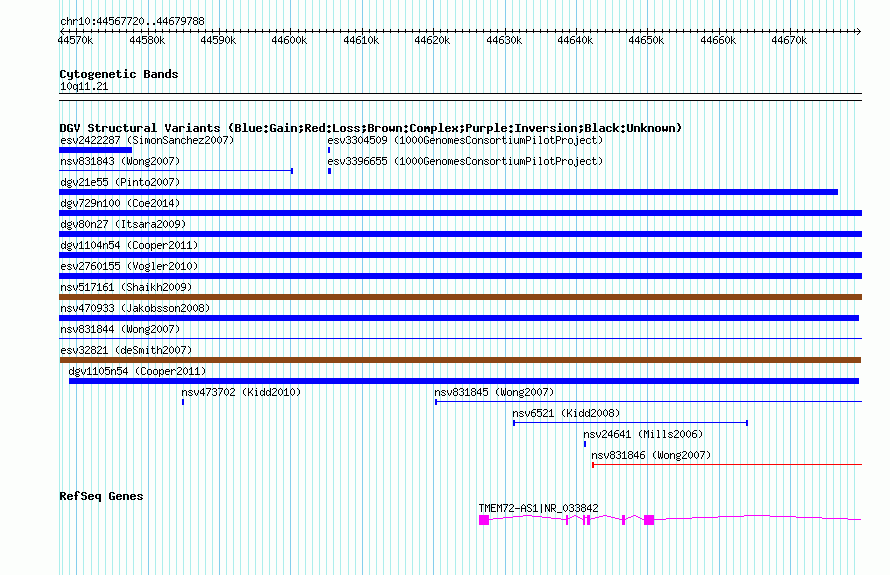
Task: Click the 44620k ruler position
Action: [432, 40]
